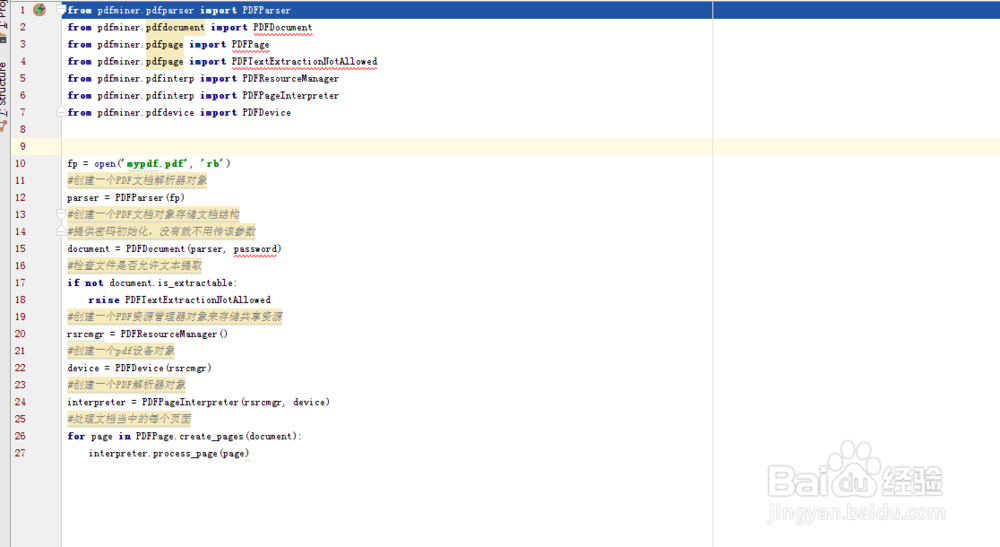Click 'interpreter.process_page(page)' on line 27
The height and width of the screenshot is (547, 1000).
168,453
